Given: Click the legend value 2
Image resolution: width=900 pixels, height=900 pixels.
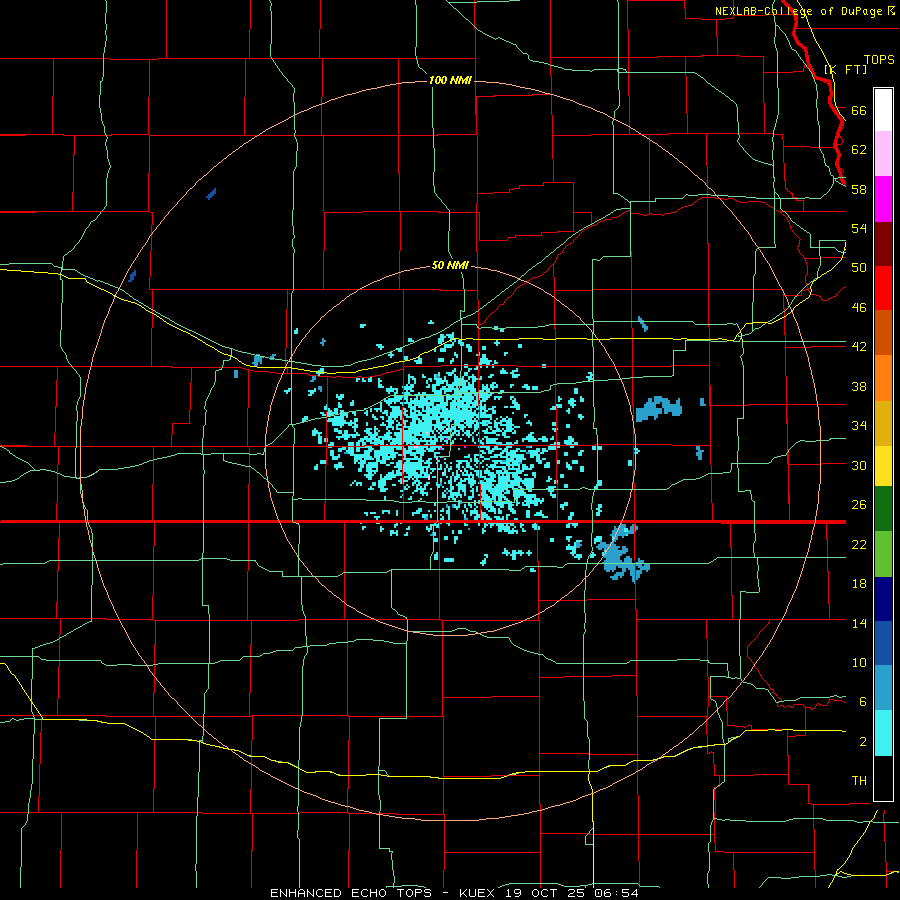Looking at the screenshot, I should click(x=863, y=741).
